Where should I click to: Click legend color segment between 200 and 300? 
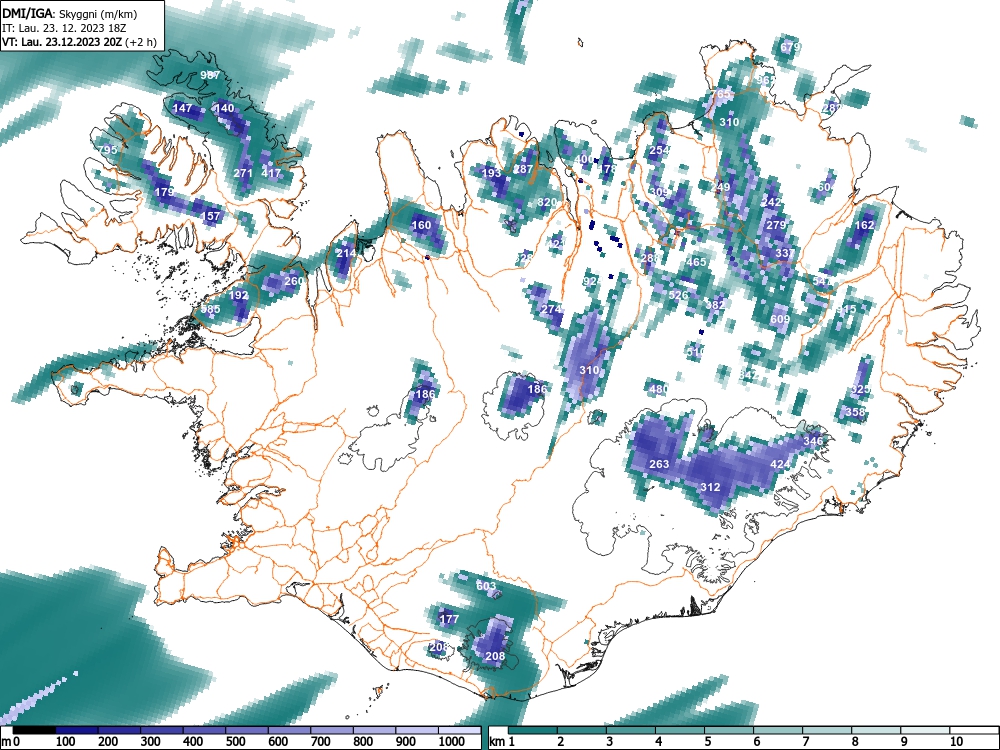[119, 731]
